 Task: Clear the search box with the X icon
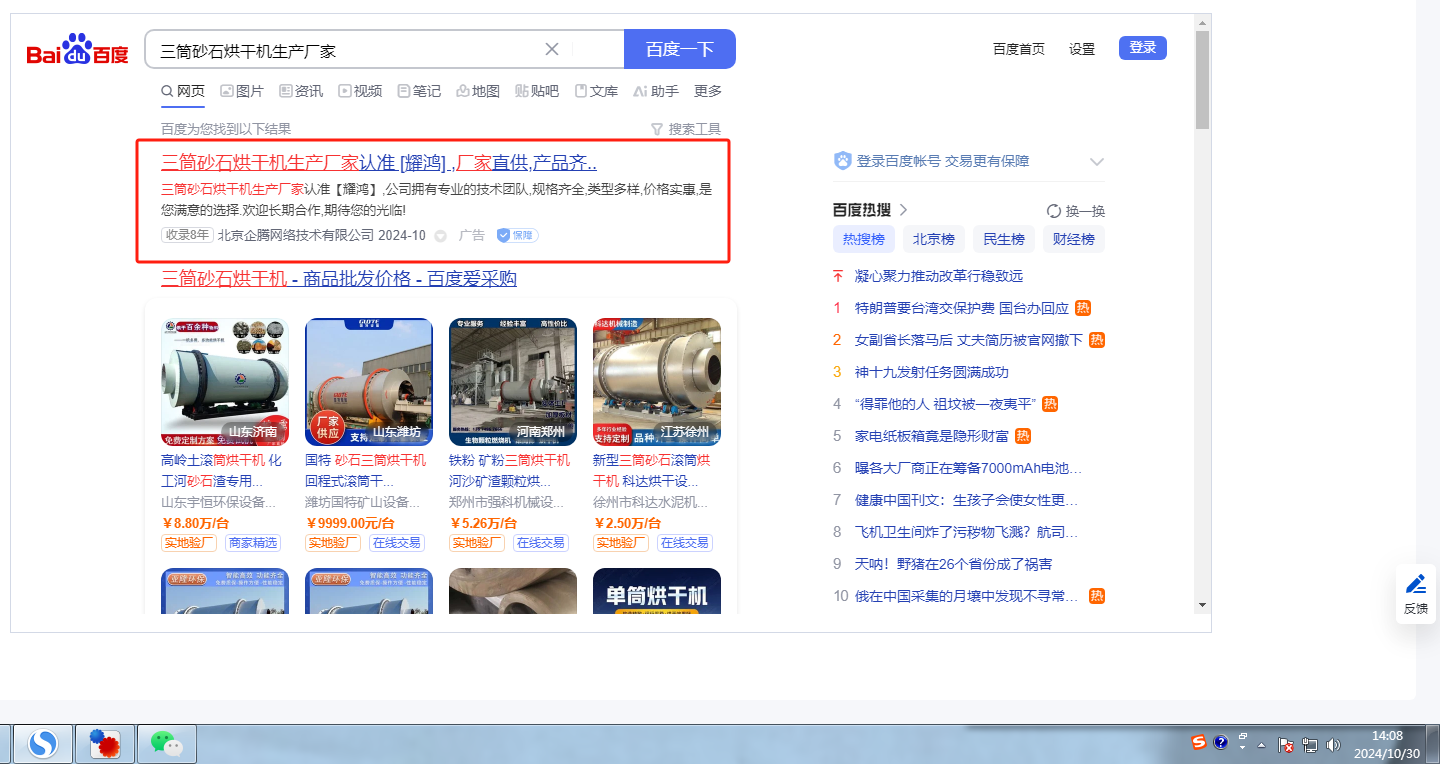coord(552,49)
